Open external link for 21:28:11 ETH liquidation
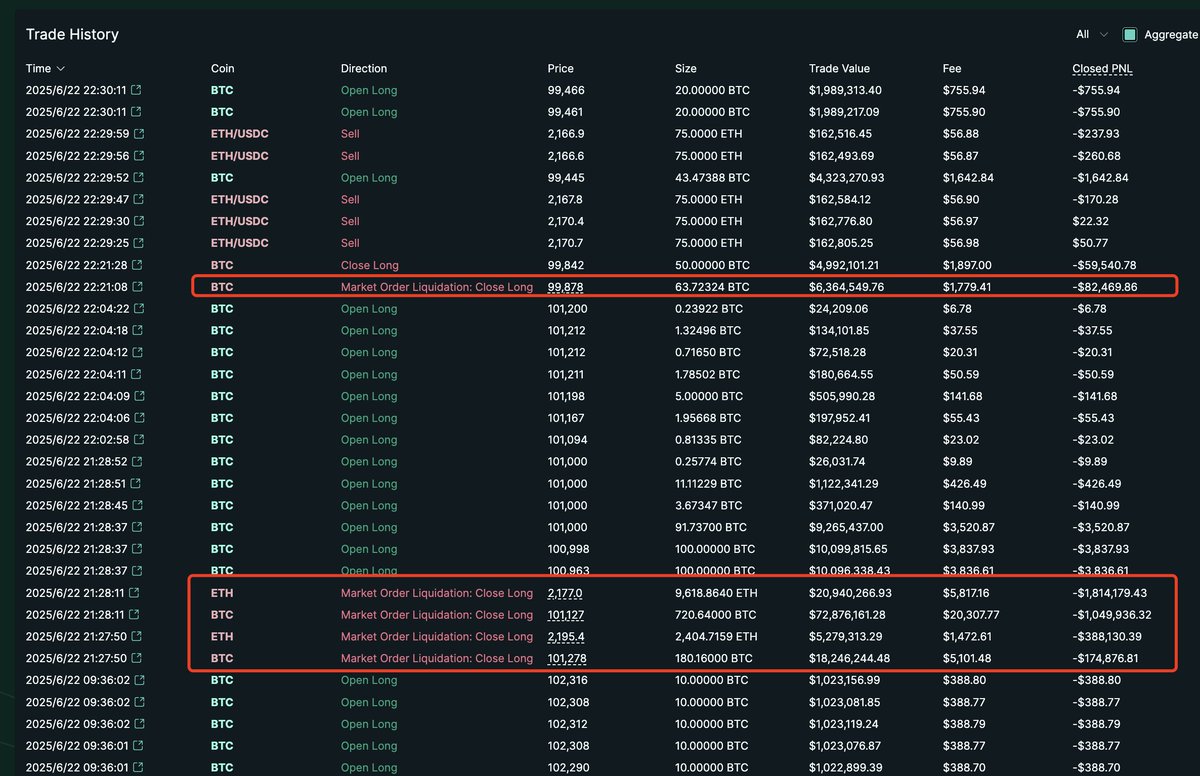Image resolution: width=1200 pixels, height=776 pixels. pyautogui.click(x=136, y=593)
